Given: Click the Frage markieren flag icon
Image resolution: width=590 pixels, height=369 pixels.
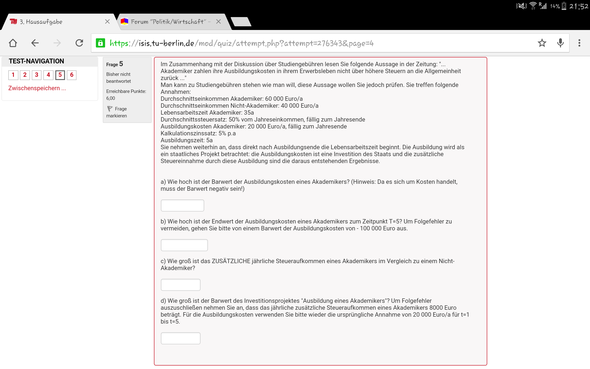Looking at the screenshot, I should [109, 109].
